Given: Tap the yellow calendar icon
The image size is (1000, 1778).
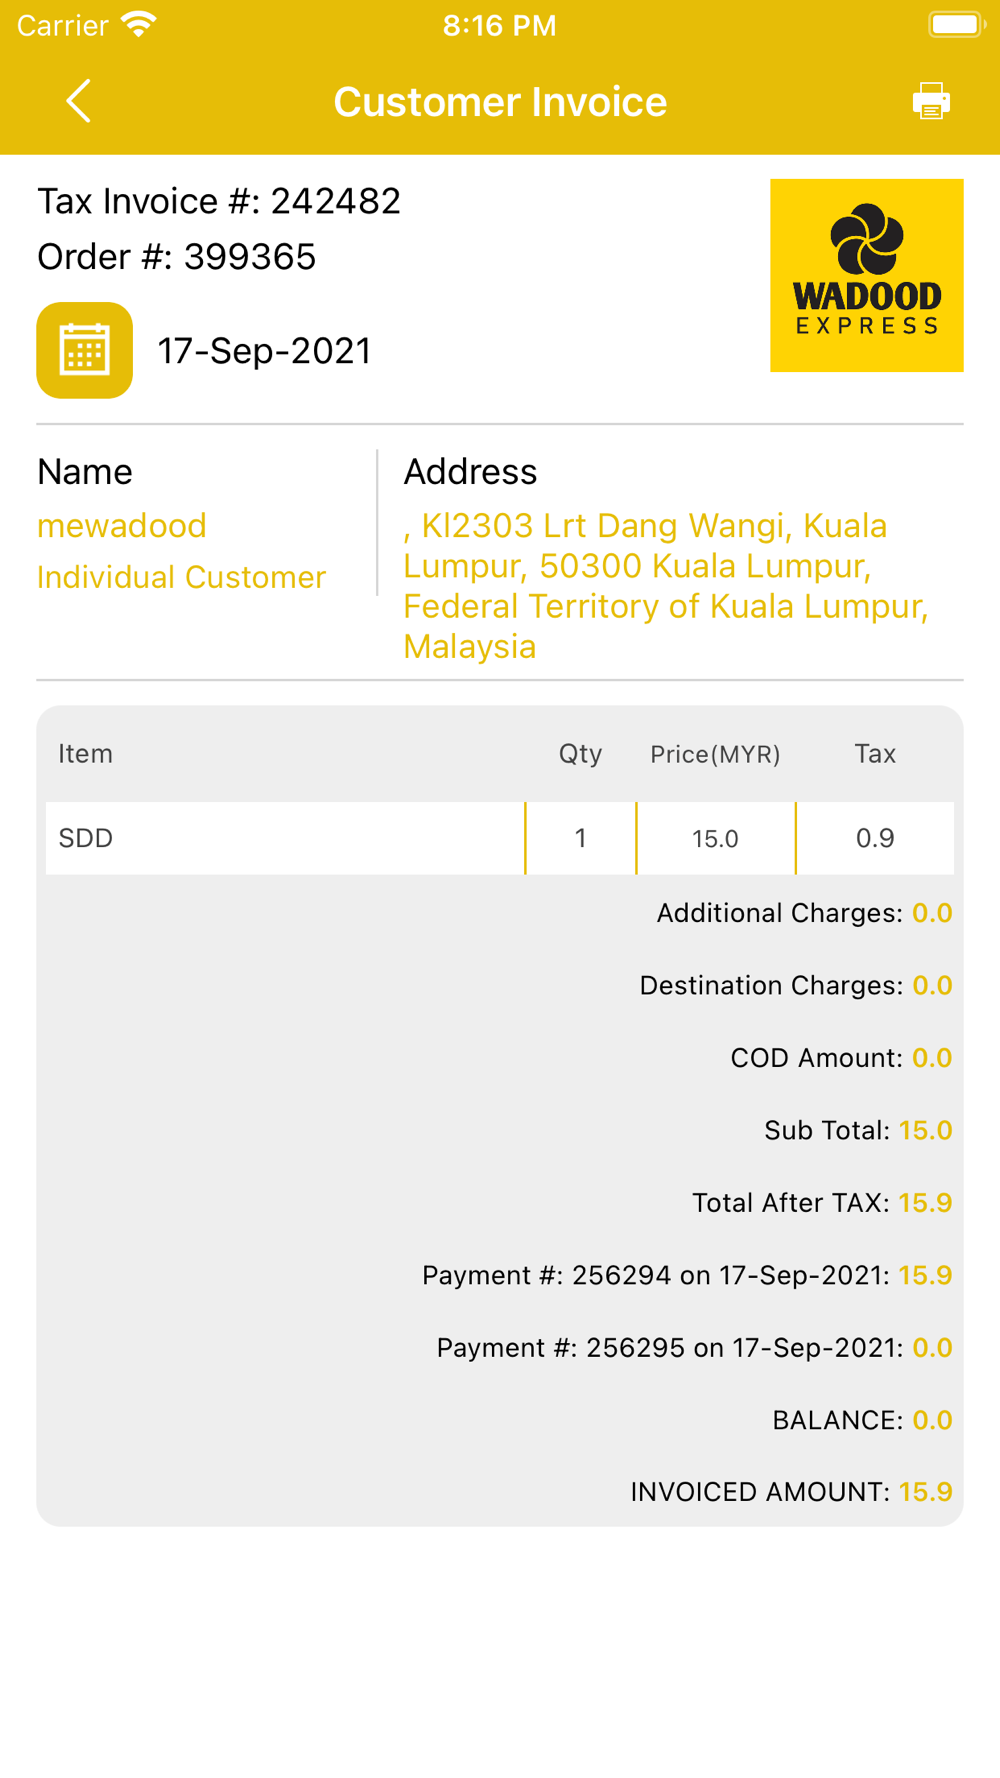Looking at the screenshot, I should pyautogui.click(x=84, y=350).
